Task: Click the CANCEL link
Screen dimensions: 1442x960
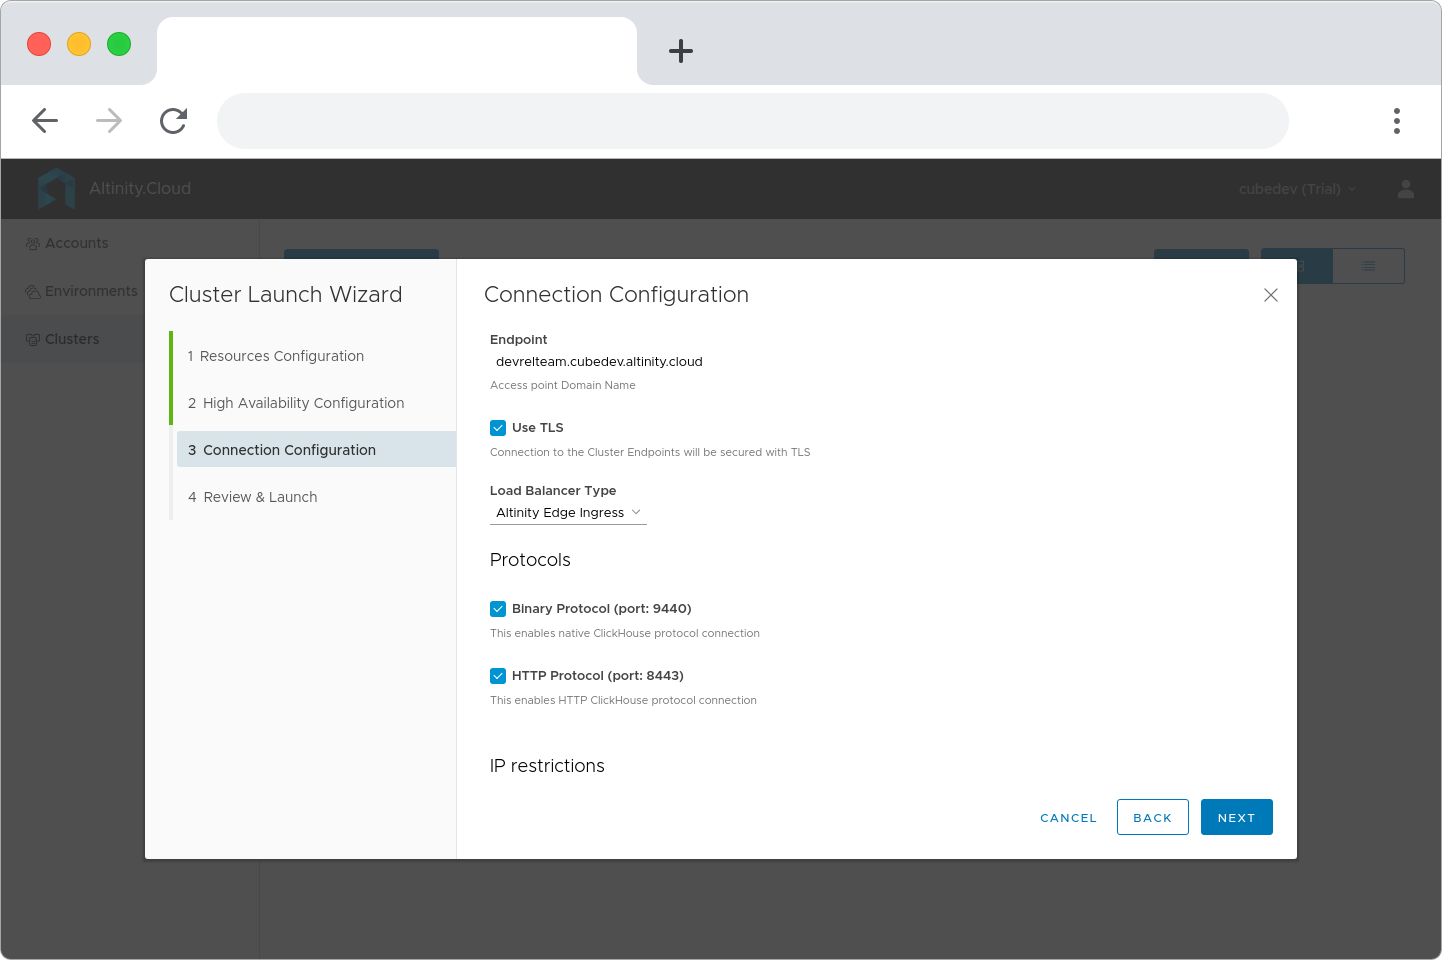Action: (x=1068, y=818)
